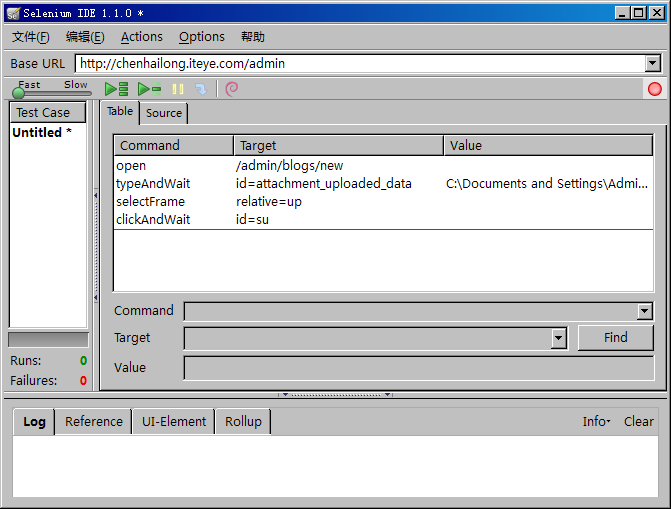671x509 pixels.
Task: Click the relative=up target cell
Action: (269, 202)
